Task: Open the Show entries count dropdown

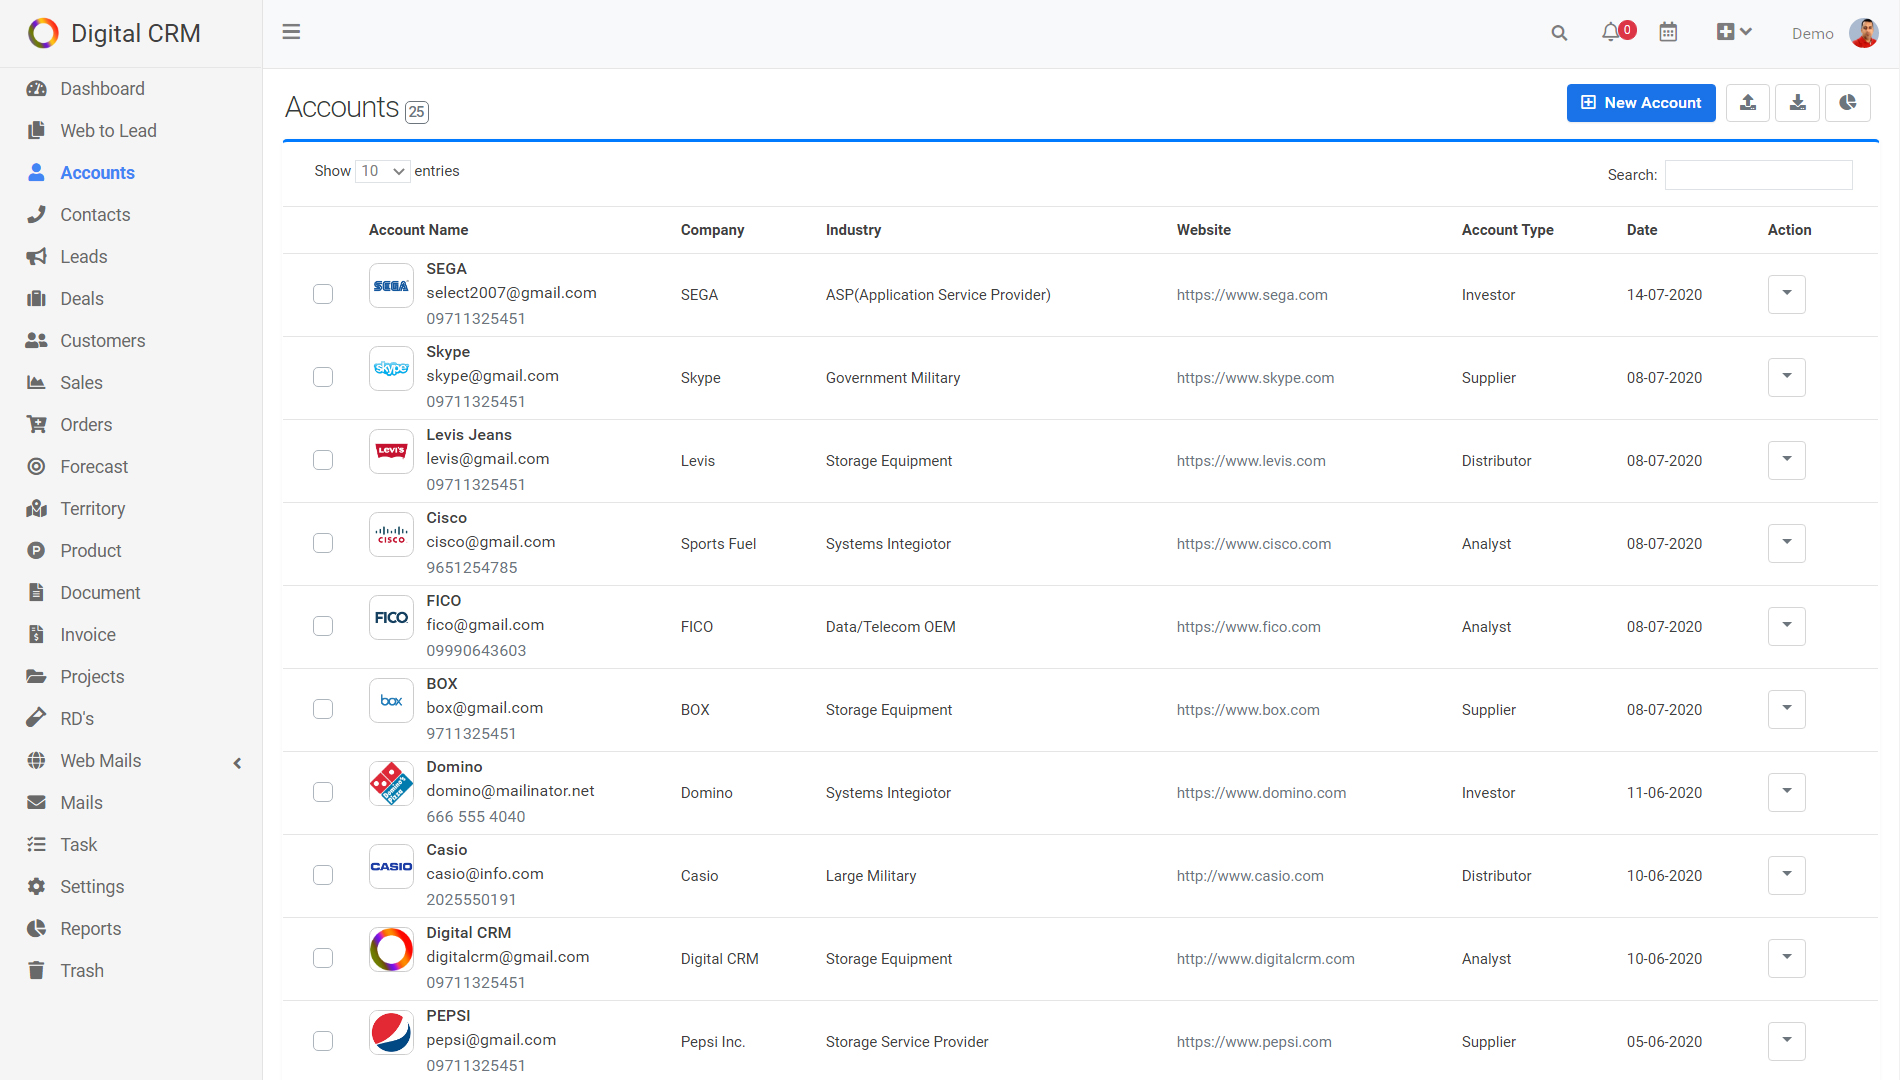Action: (383, 171)
